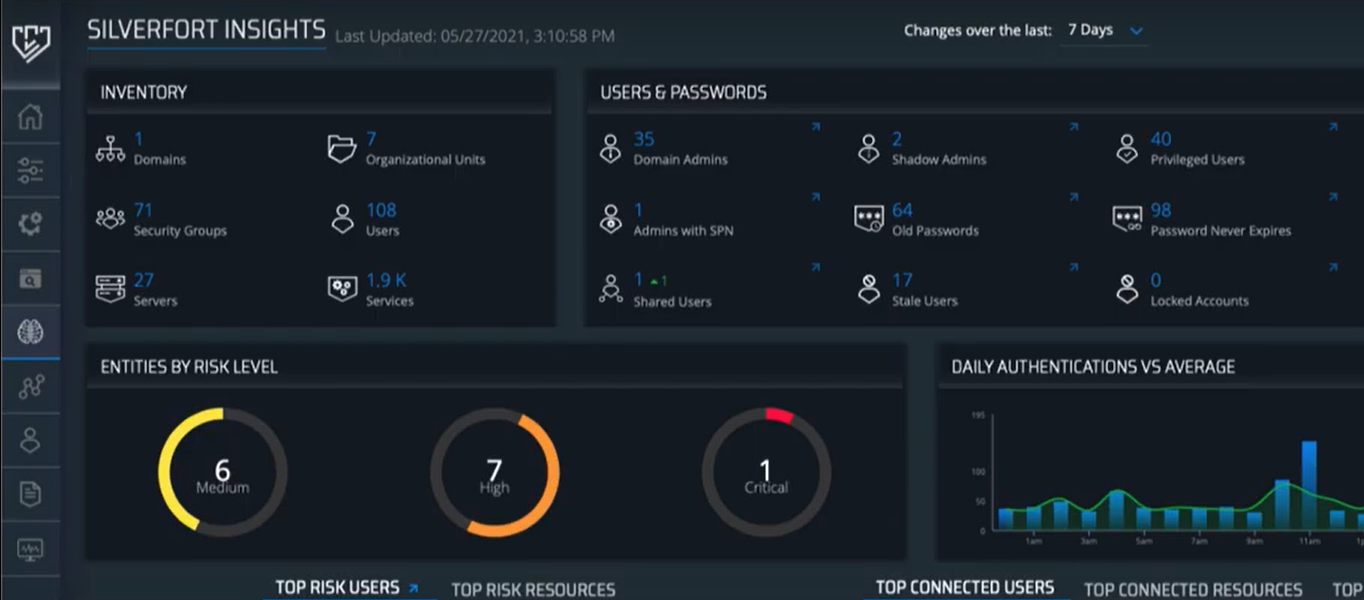The image size is (1364, 600).
Task: Open Password Never Expires details arrow
Action: [1332, 197]
